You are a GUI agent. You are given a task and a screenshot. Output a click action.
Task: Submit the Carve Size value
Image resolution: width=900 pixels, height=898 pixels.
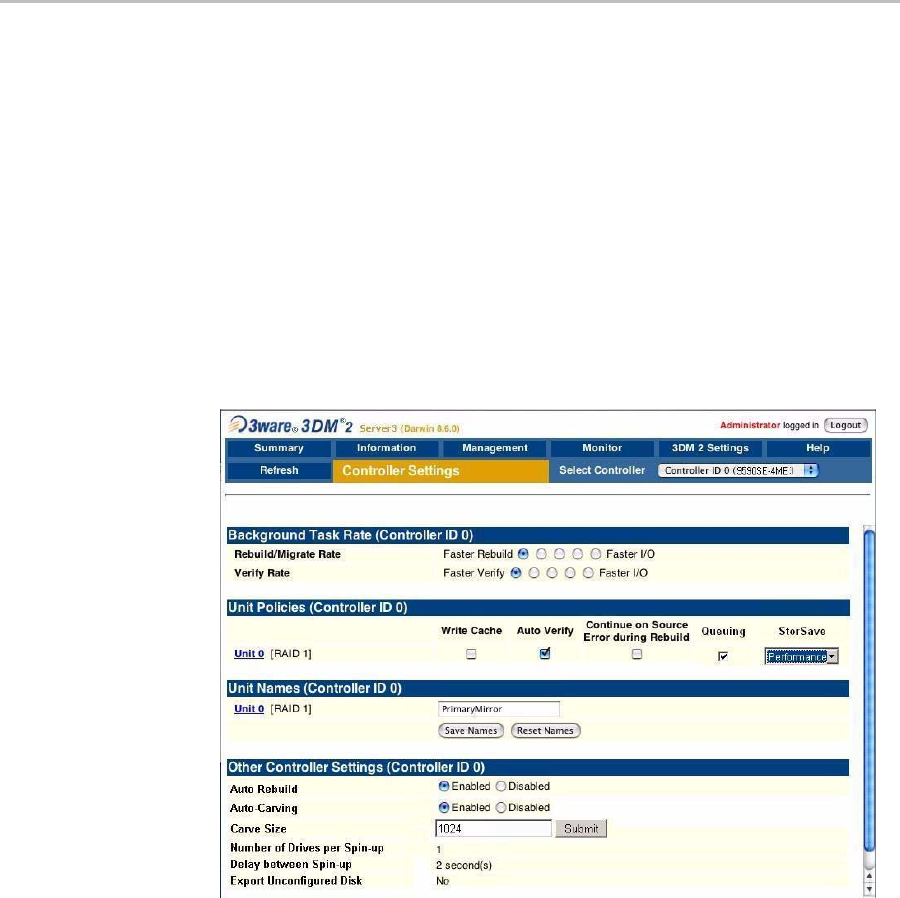point(581,829)
